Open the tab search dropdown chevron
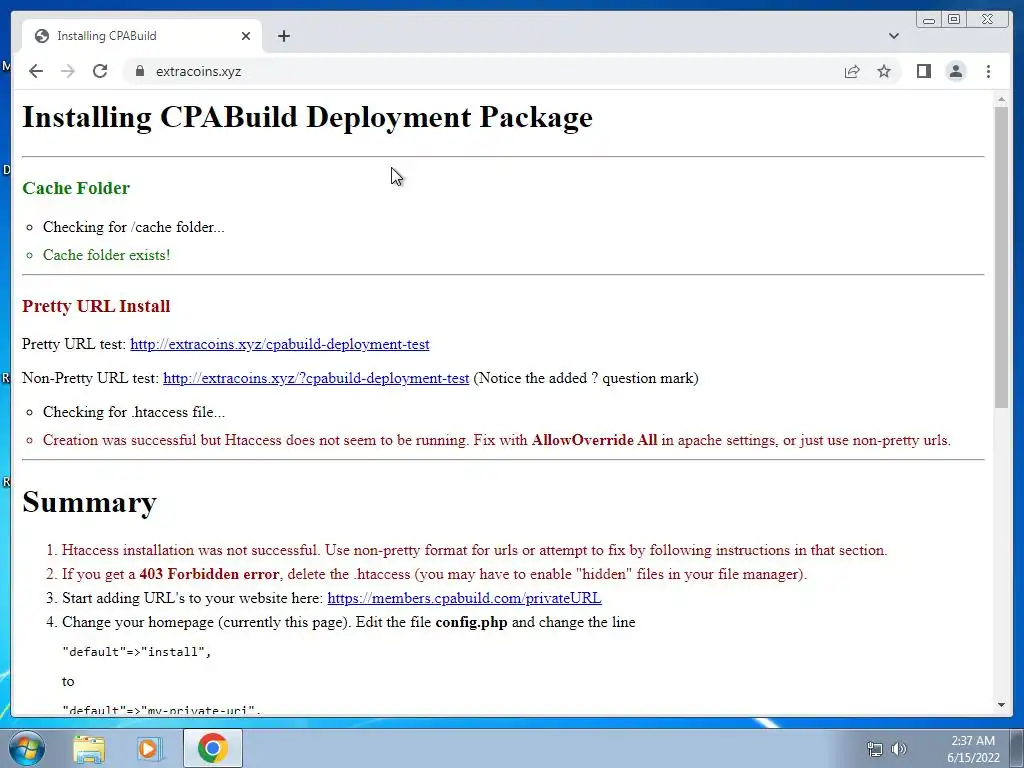This screenshot has height=768, width=1024. click(894, 36)
